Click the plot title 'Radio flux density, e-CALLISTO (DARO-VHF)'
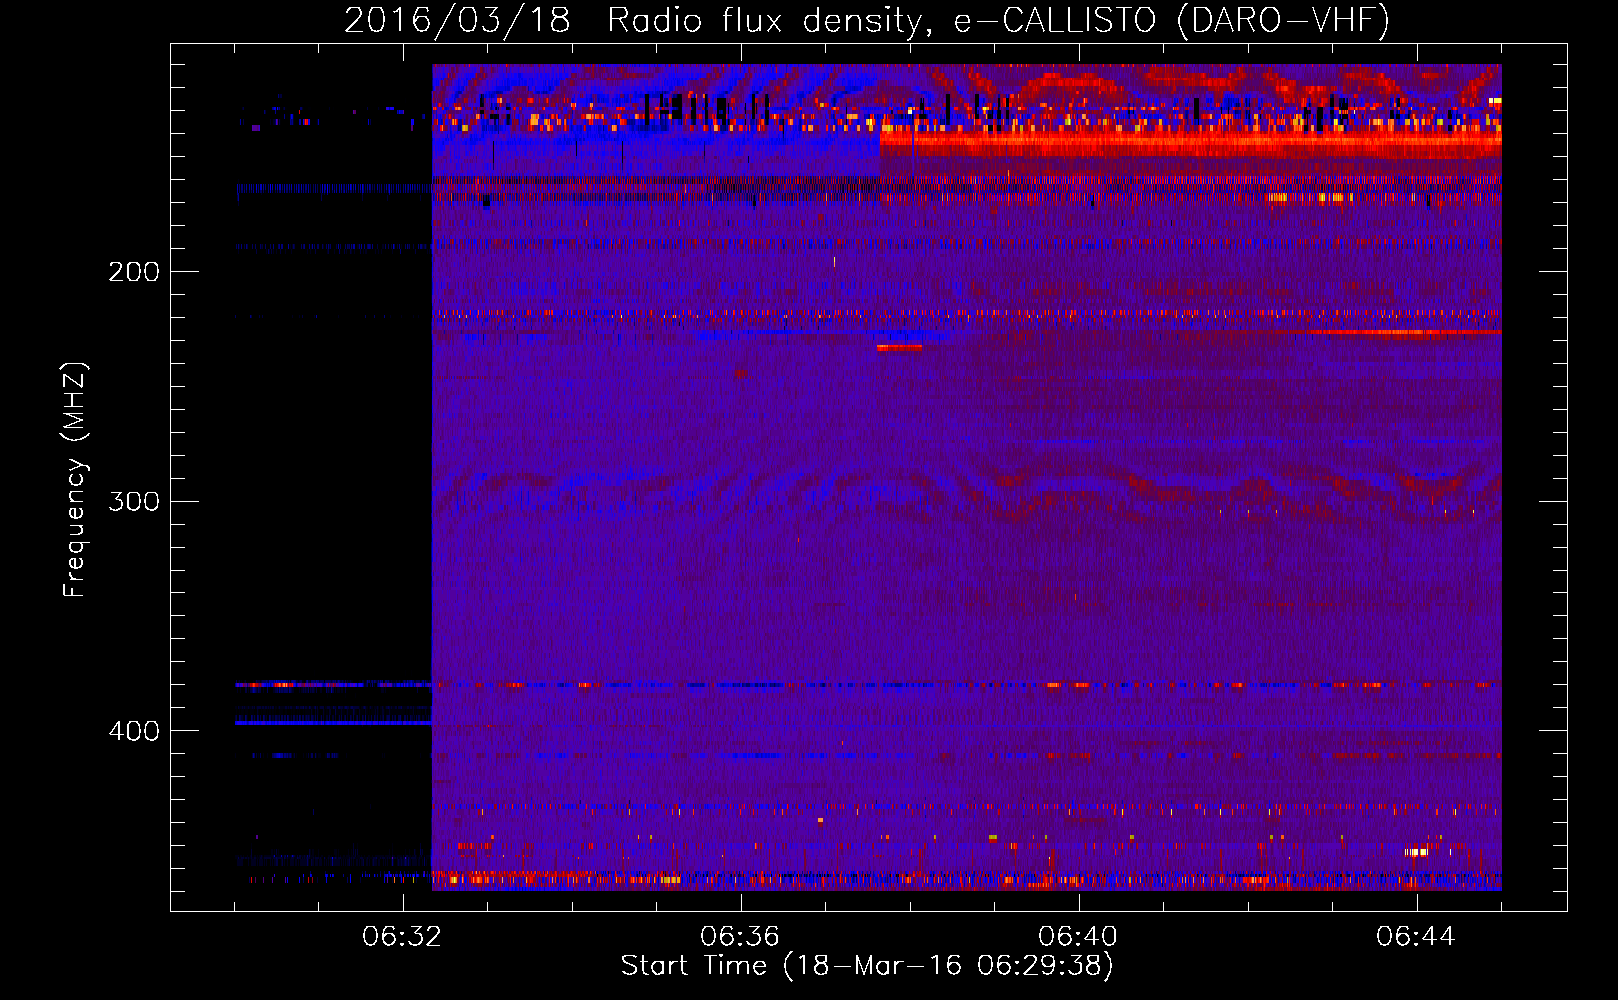This screenshot has width=1618, height=1000. [998, 20]
